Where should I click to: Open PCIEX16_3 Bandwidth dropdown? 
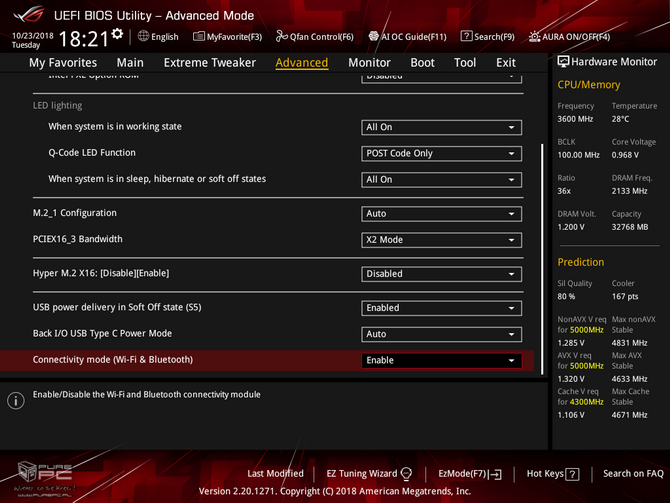pos(441,240)
